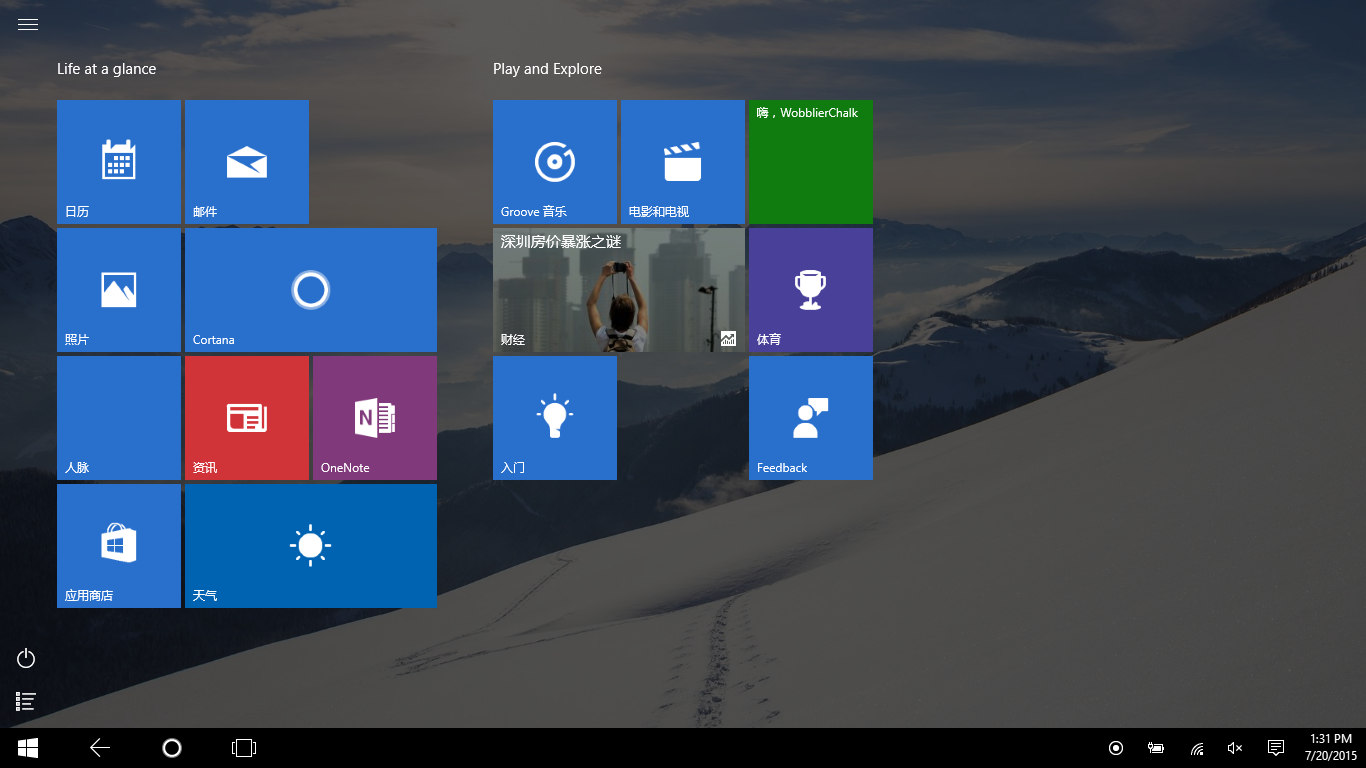The height and width of the screenshot is (768, 1366).
Task: Open the 照片 (Photos) app
Action: [118, 289]
